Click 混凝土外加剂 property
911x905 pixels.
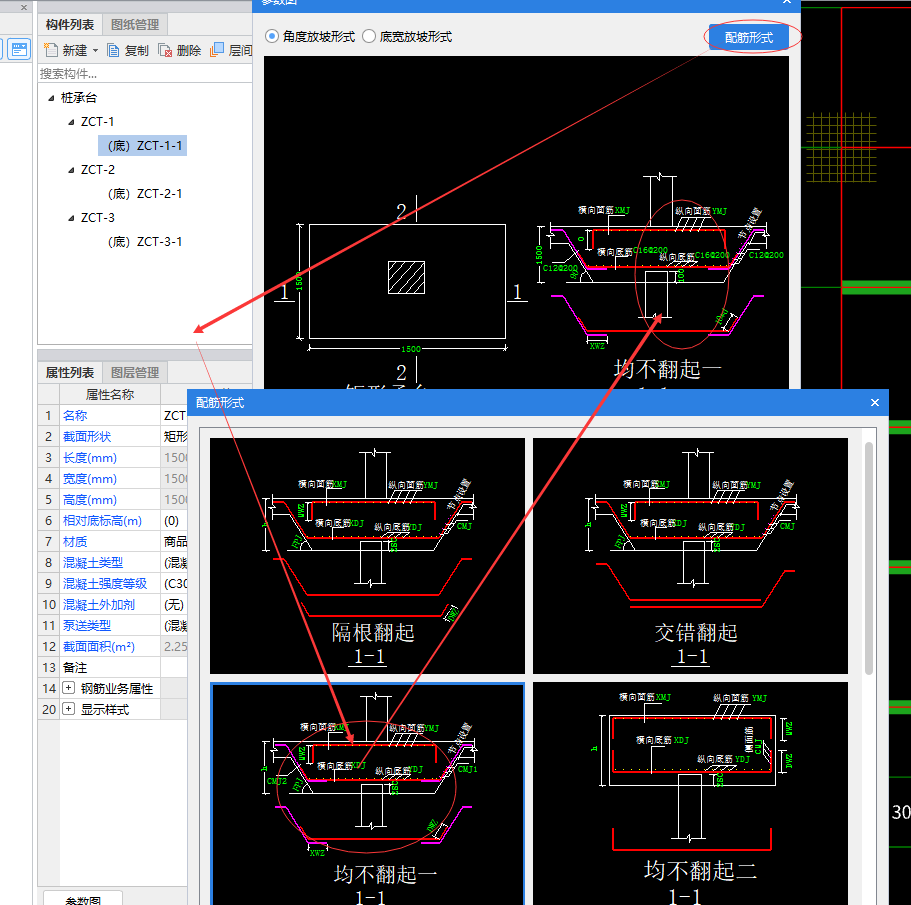pos(99,605)
